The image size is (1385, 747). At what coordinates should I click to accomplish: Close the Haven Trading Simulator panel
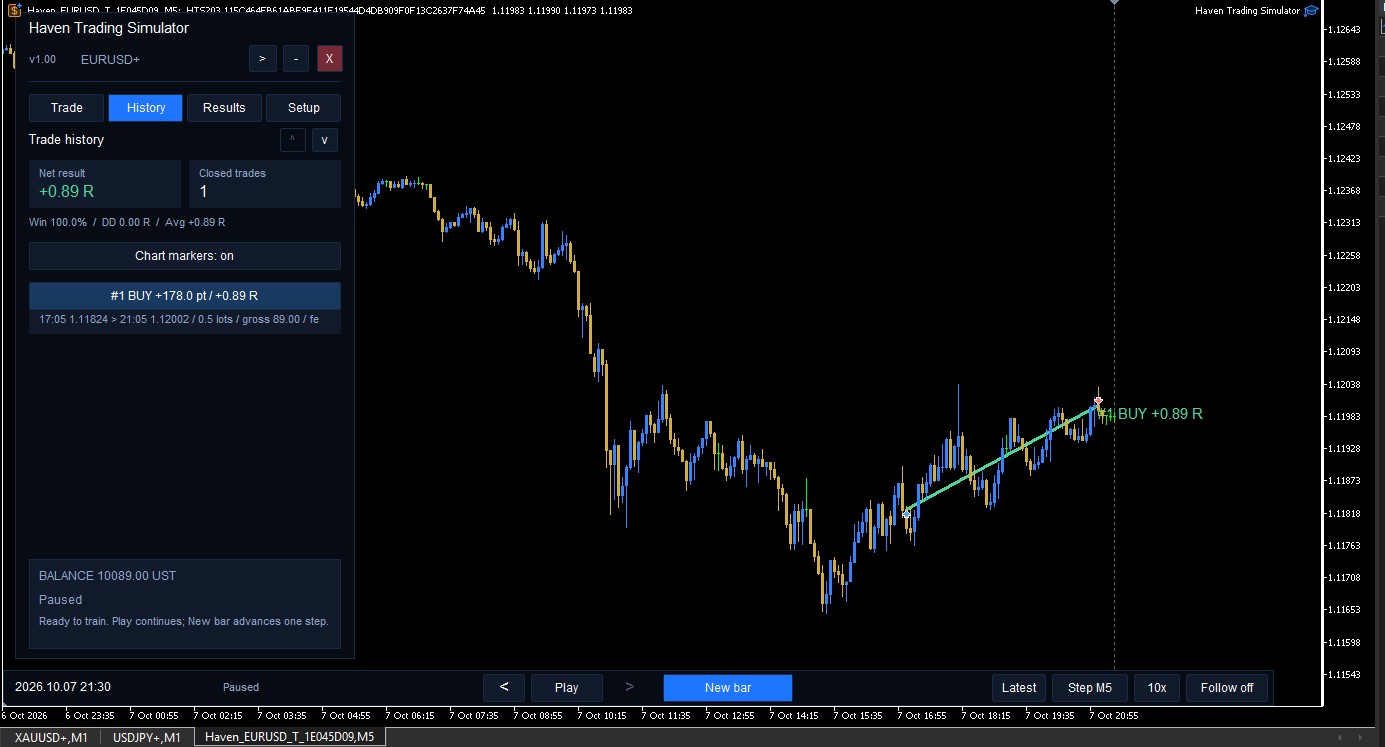(330, 59)
